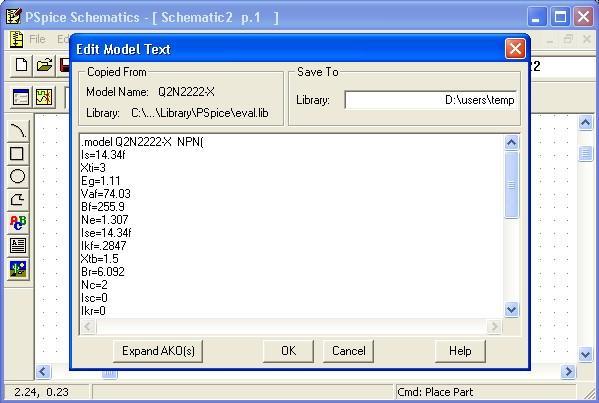Select the Draw Polyline tool
The image size is (599, 403).
tap(17, 200)
